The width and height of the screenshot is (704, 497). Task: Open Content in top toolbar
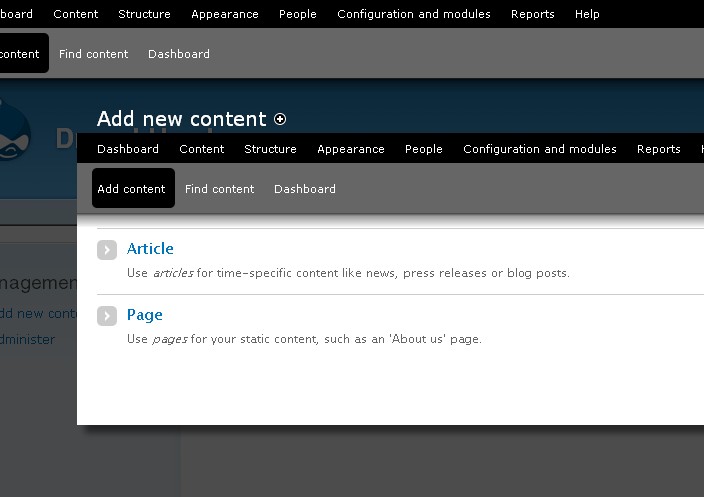(x=75, y=14)
